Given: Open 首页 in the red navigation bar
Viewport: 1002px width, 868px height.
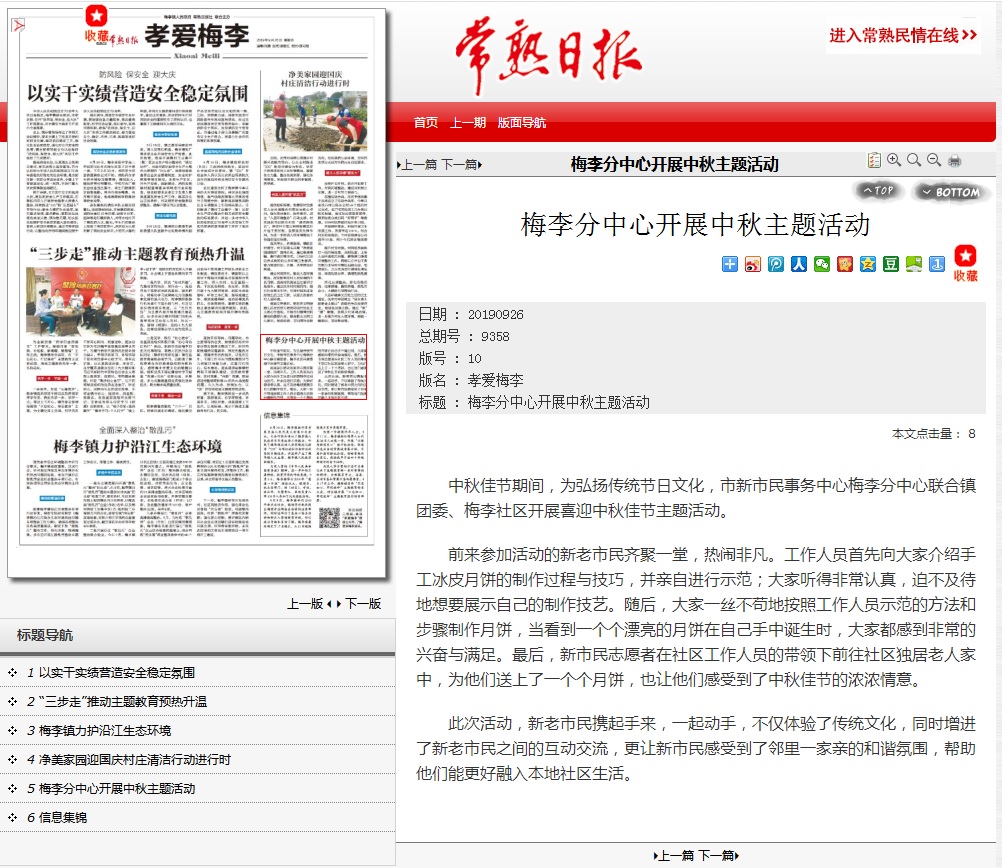Looking at the screenshot, I should [426, 123].
